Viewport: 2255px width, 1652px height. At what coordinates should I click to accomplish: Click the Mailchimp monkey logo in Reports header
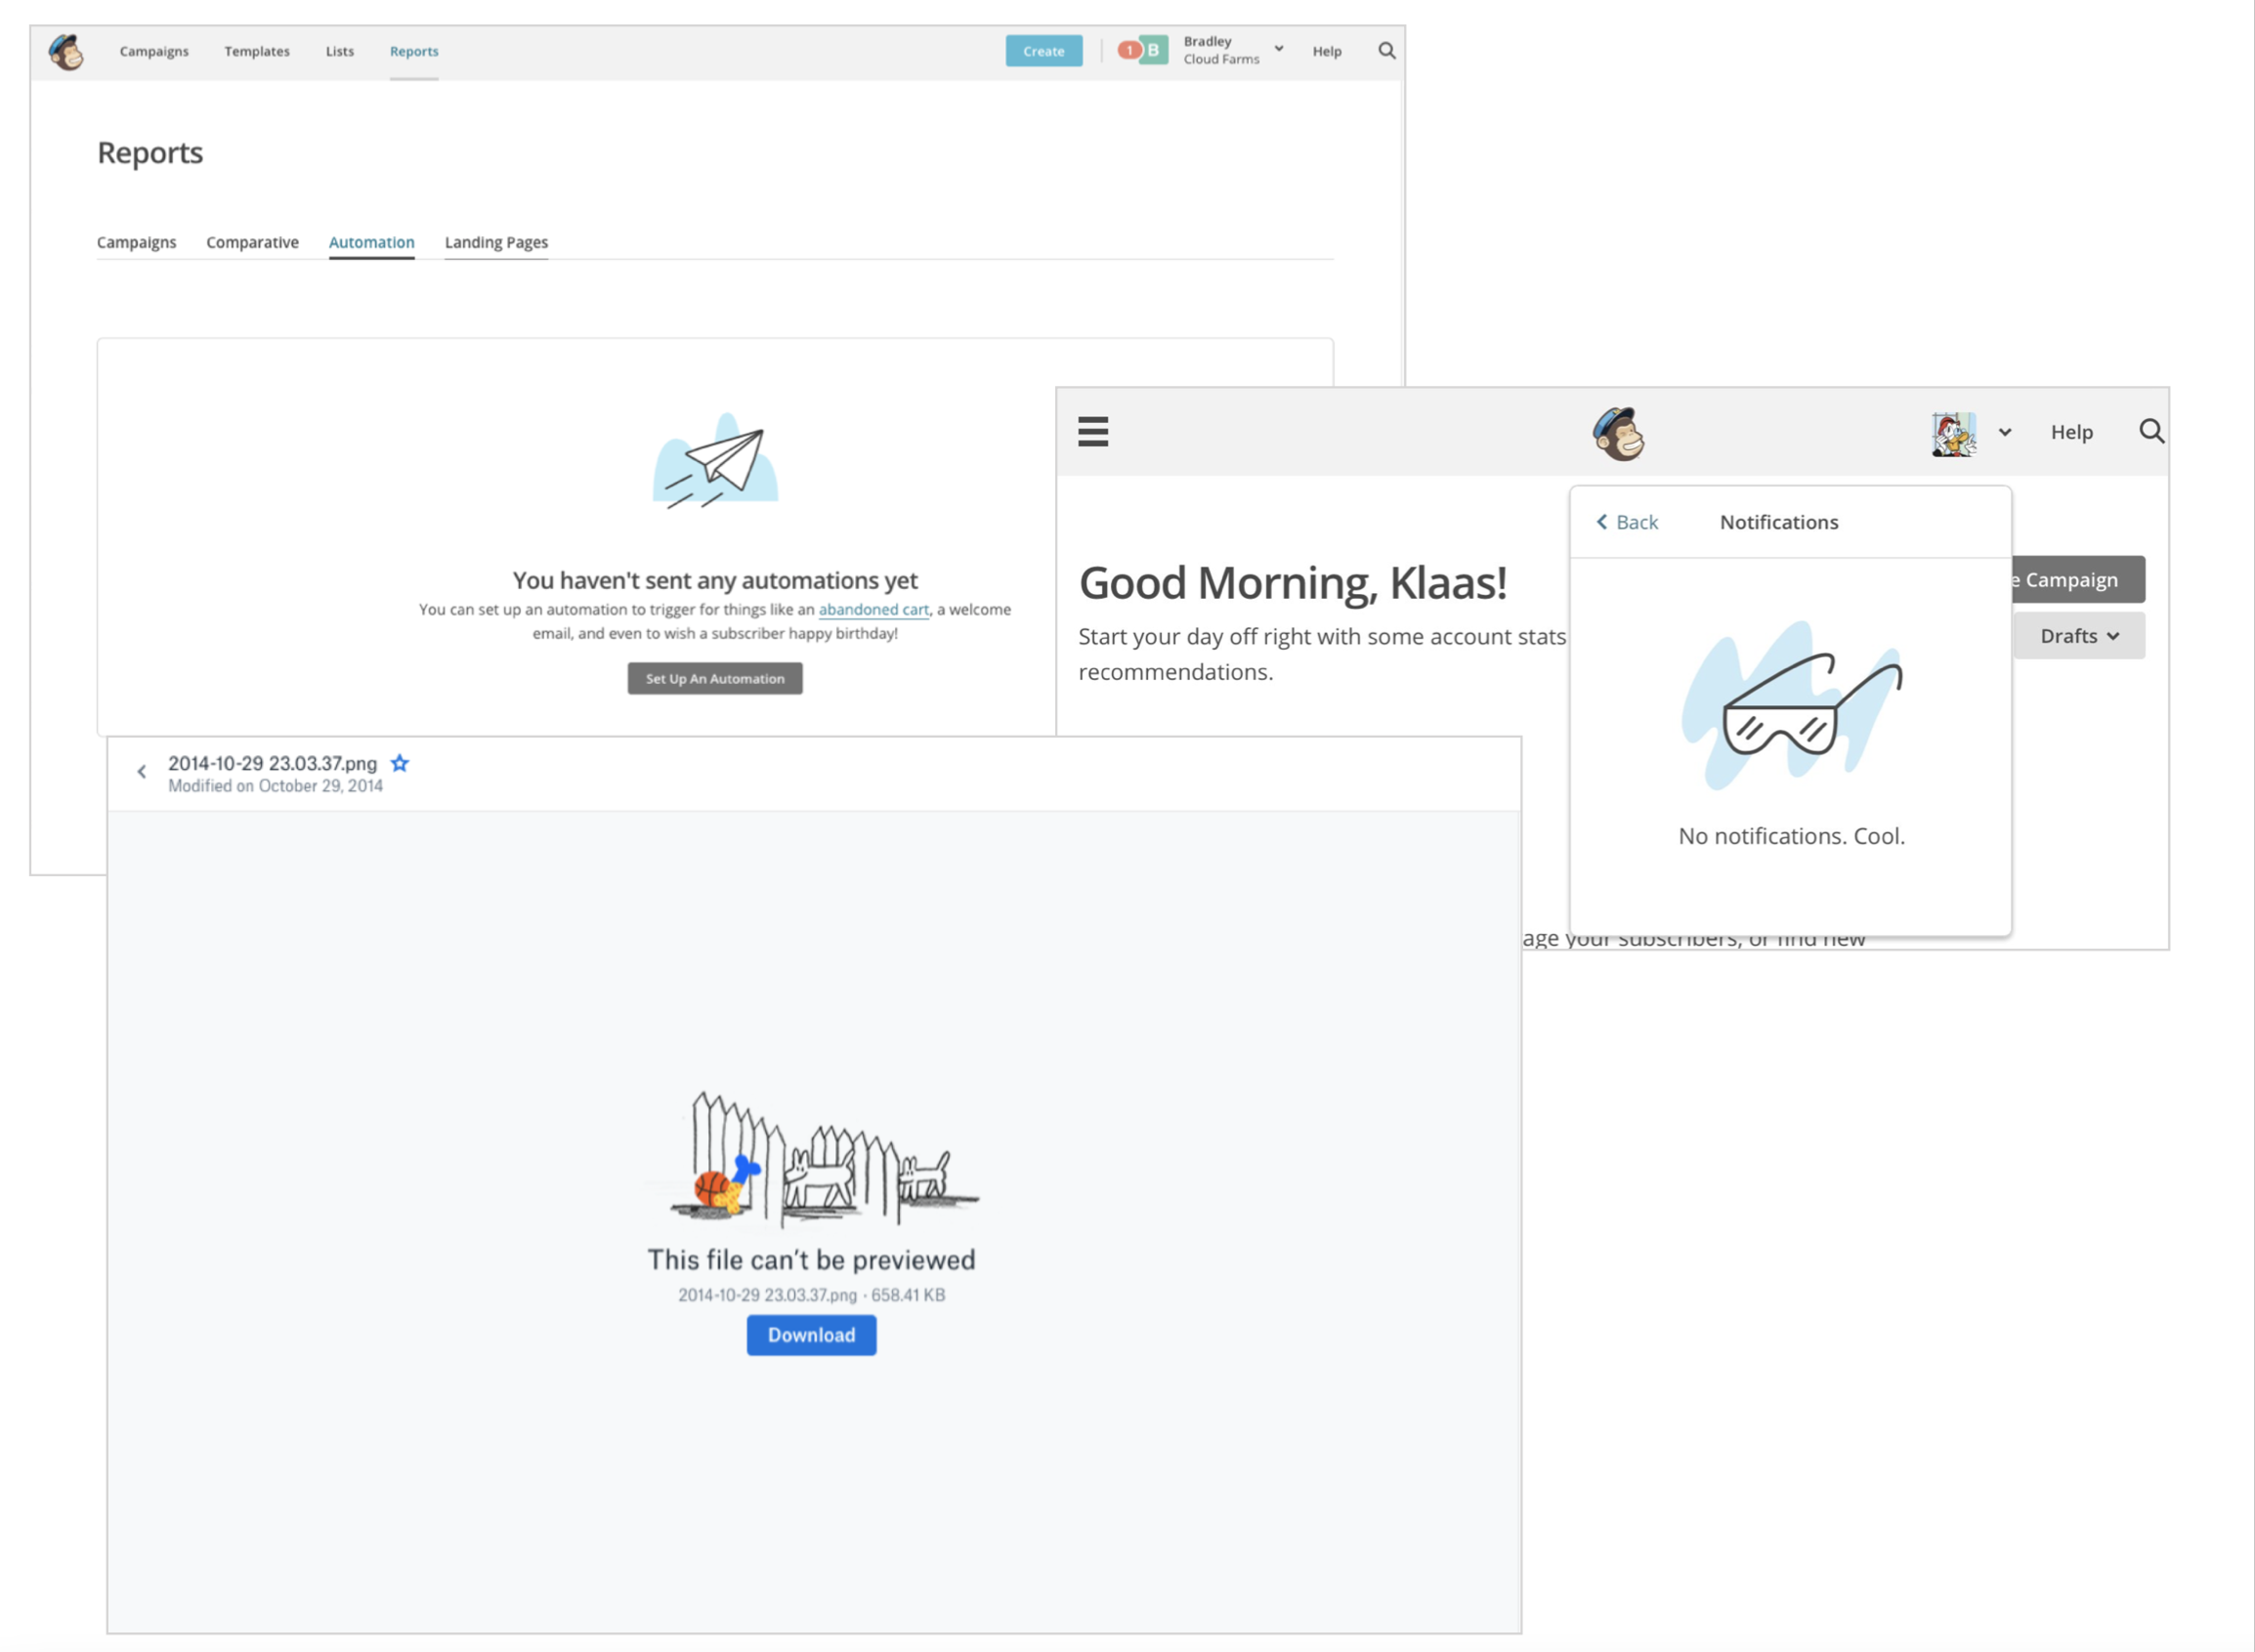pos(66,51)
